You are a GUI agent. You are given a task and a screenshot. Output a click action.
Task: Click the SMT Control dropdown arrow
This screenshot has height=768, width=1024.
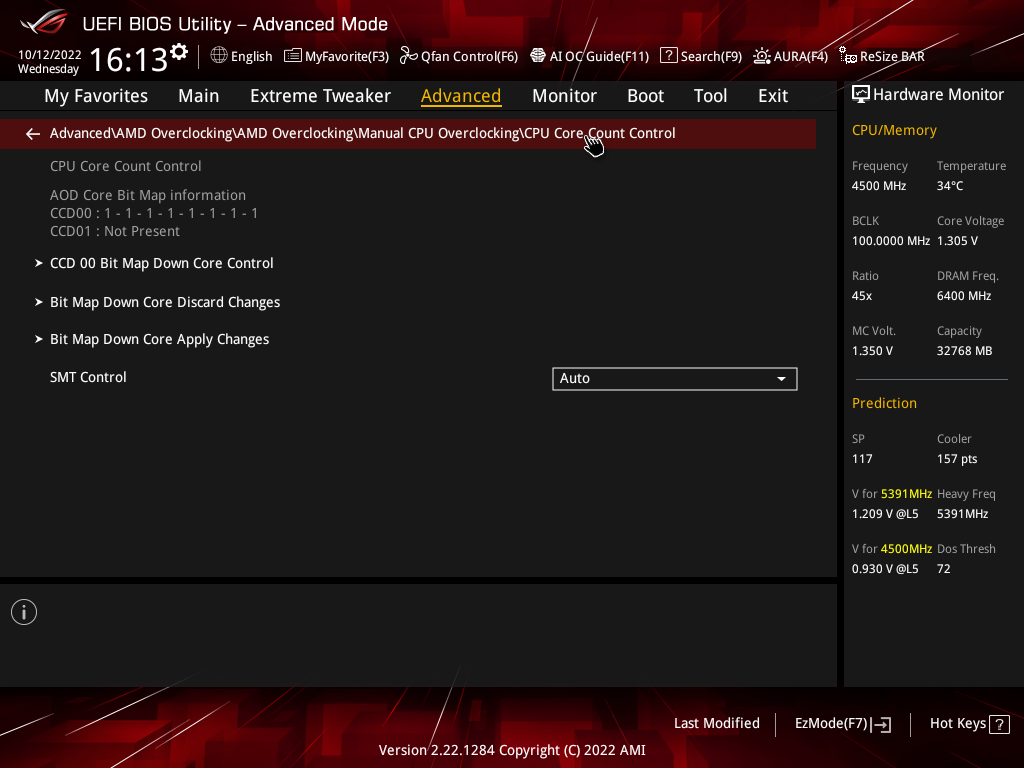(781, 379)
